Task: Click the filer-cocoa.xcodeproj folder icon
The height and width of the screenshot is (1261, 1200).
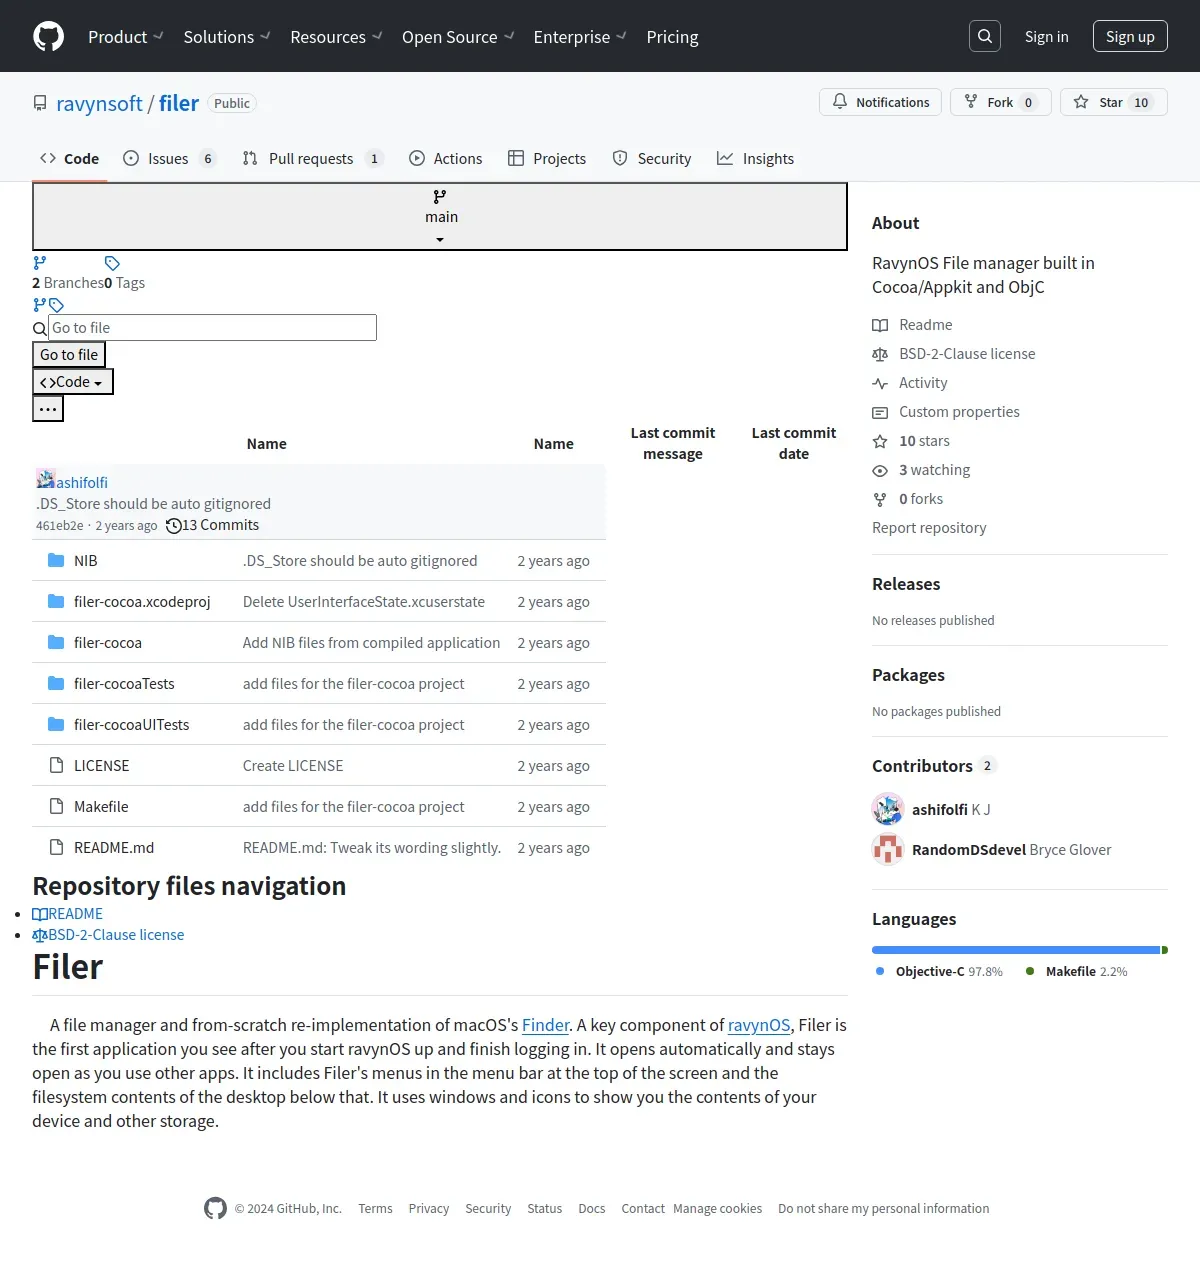Action: point(56,601)
